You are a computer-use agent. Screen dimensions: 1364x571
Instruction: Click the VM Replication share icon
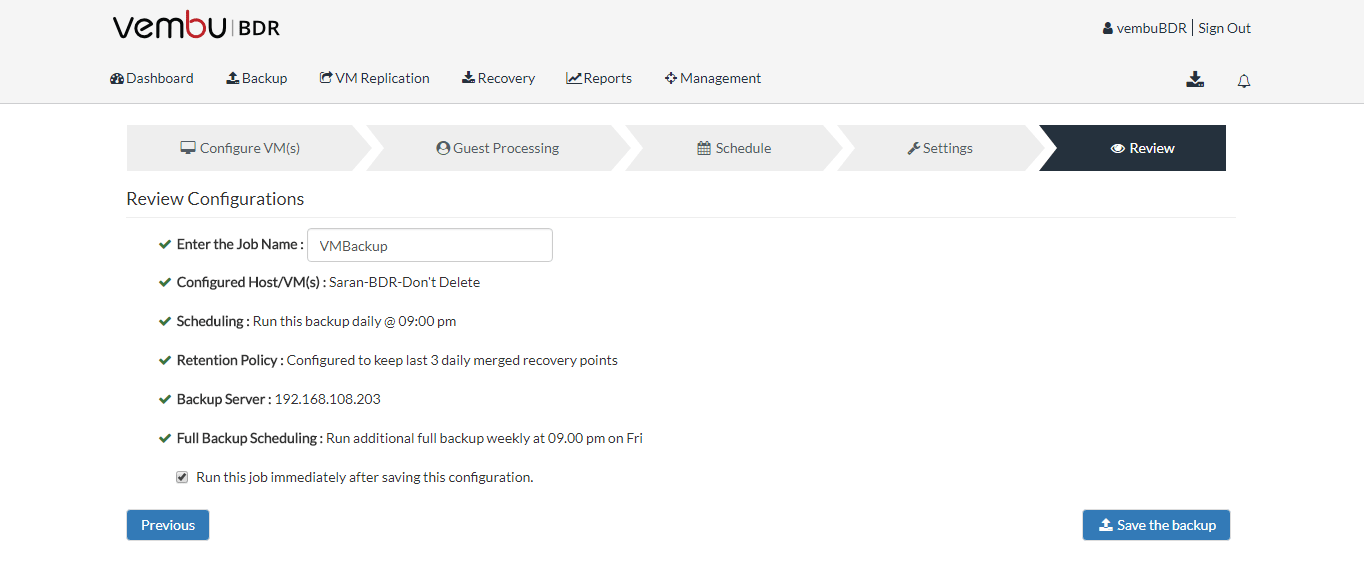pos(326,78)
